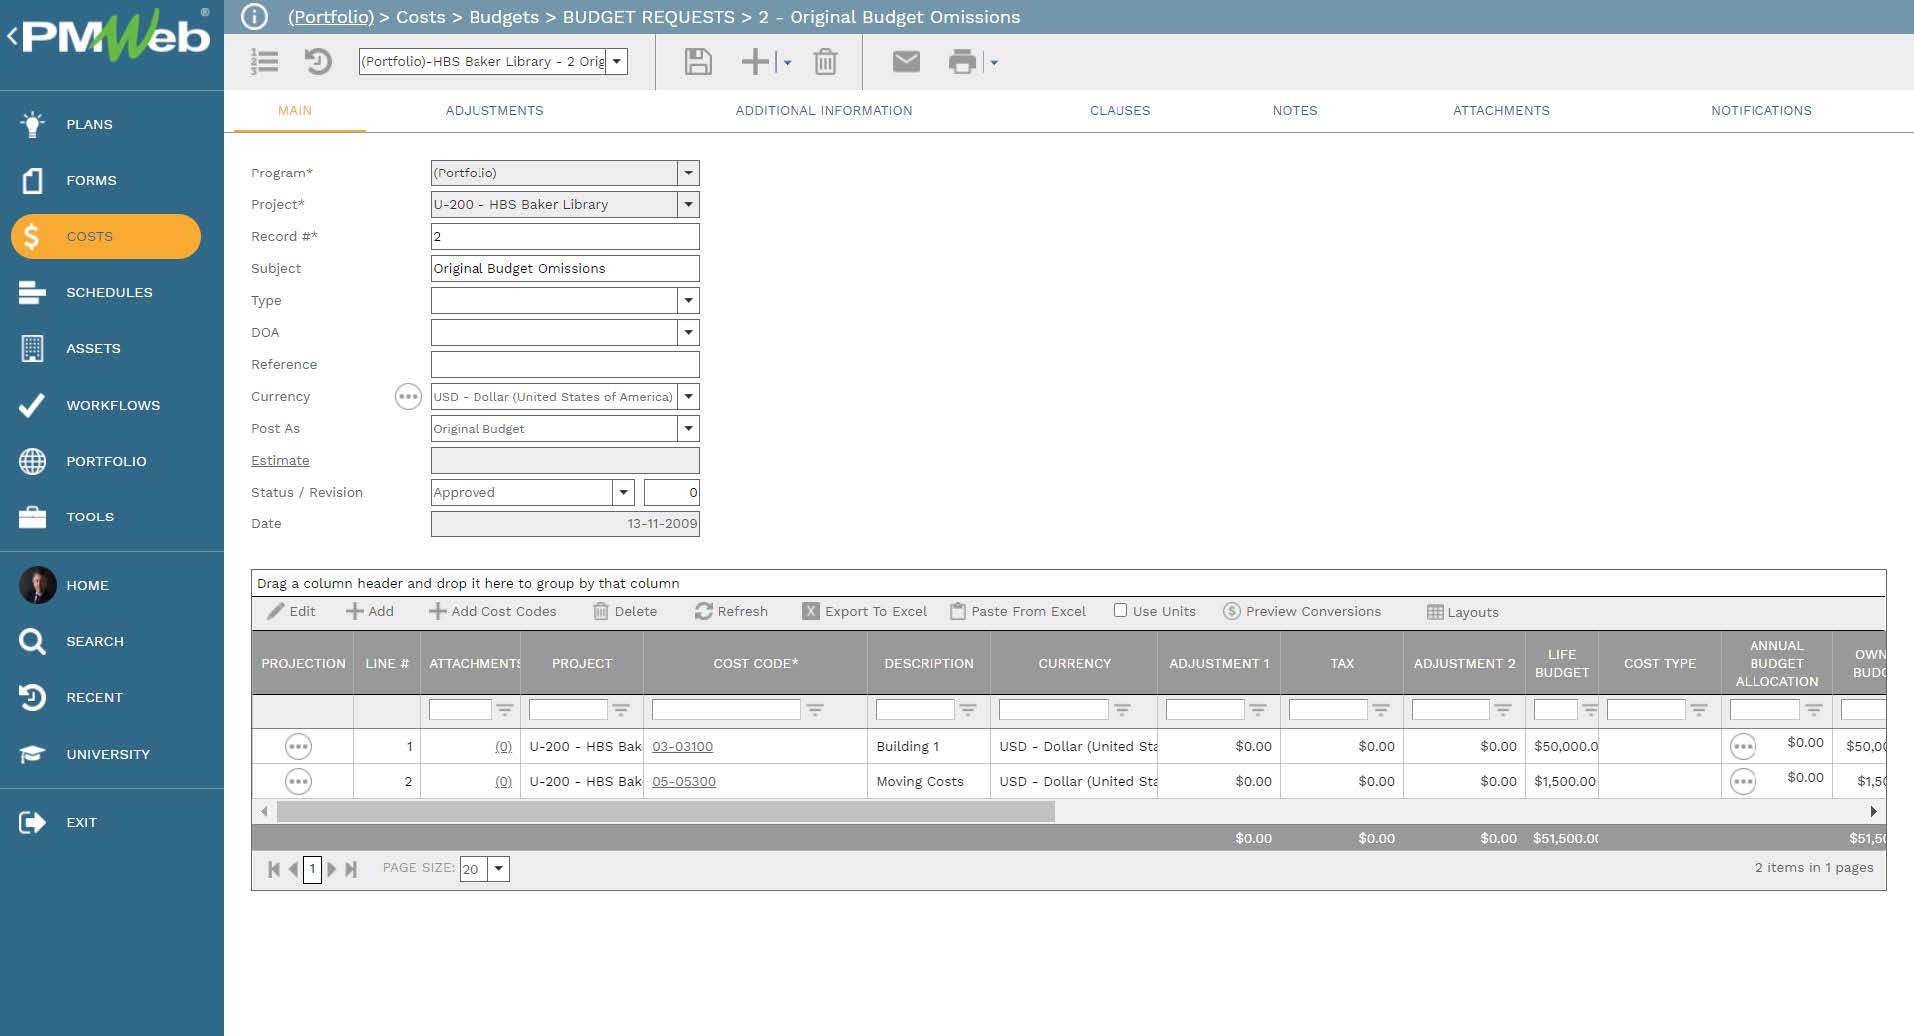Expand the DOA dropdown
The height and width of the screenshot is (1036, 1914).
tap(688, 332)
